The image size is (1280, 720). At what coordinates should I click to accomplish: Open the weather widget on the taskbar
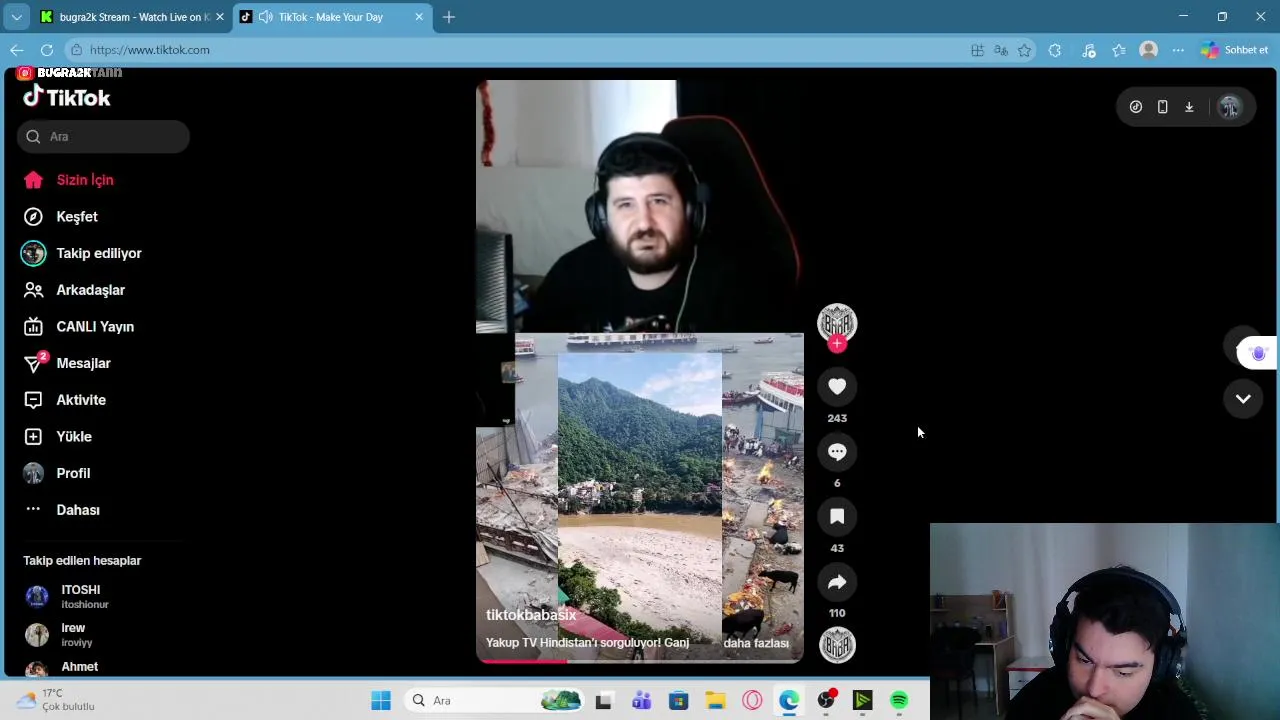coord(56,700)
